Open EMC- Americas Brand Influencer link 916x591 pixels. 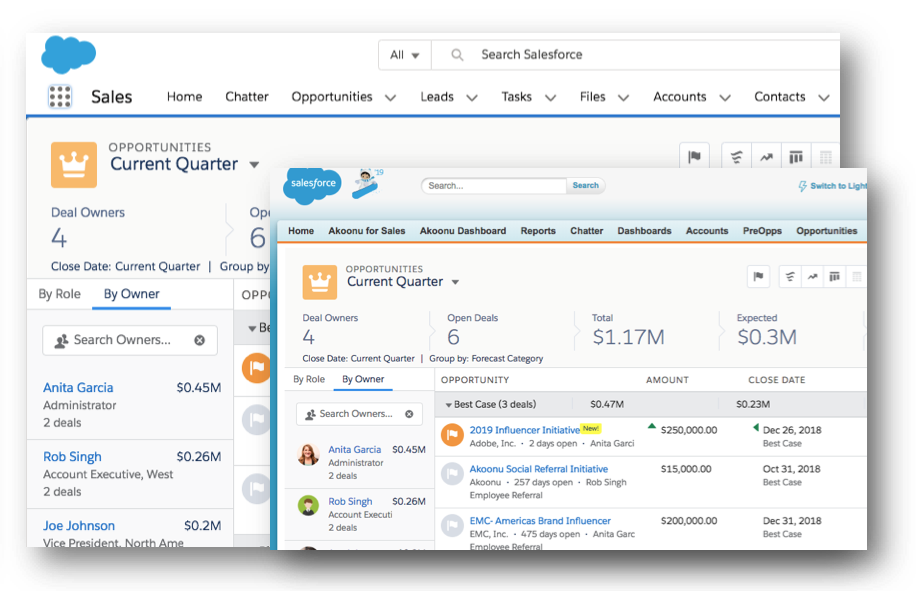click(x=540, y=521)
